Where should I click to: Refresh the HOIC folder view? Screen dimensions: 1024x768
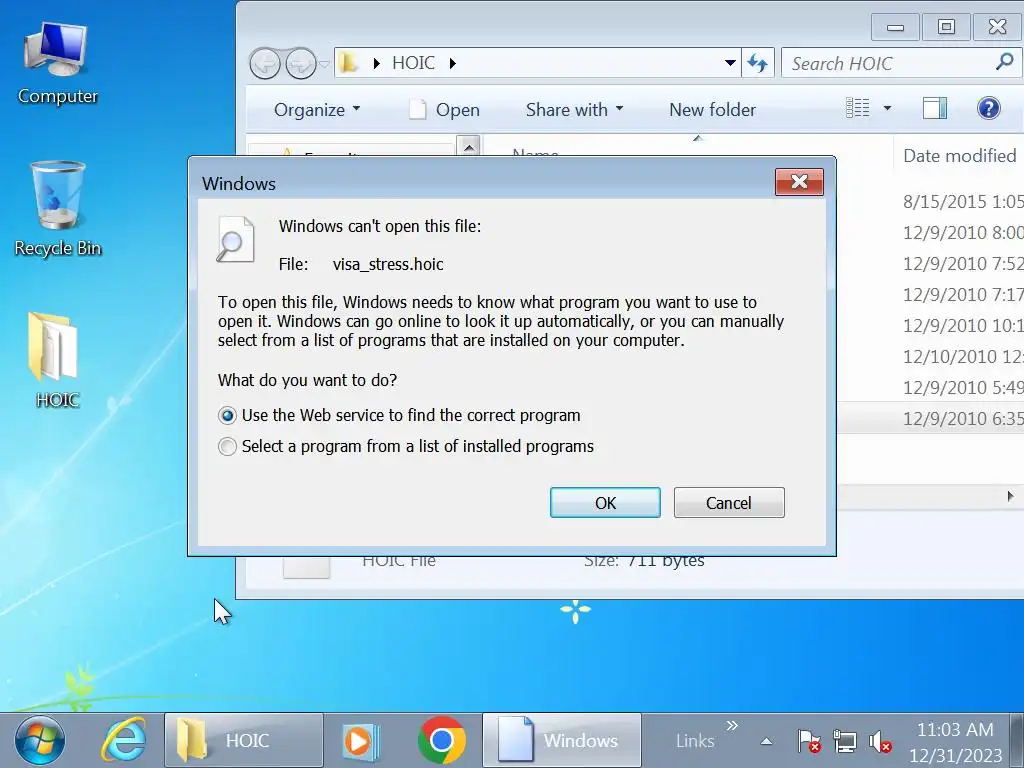[758, 63]
